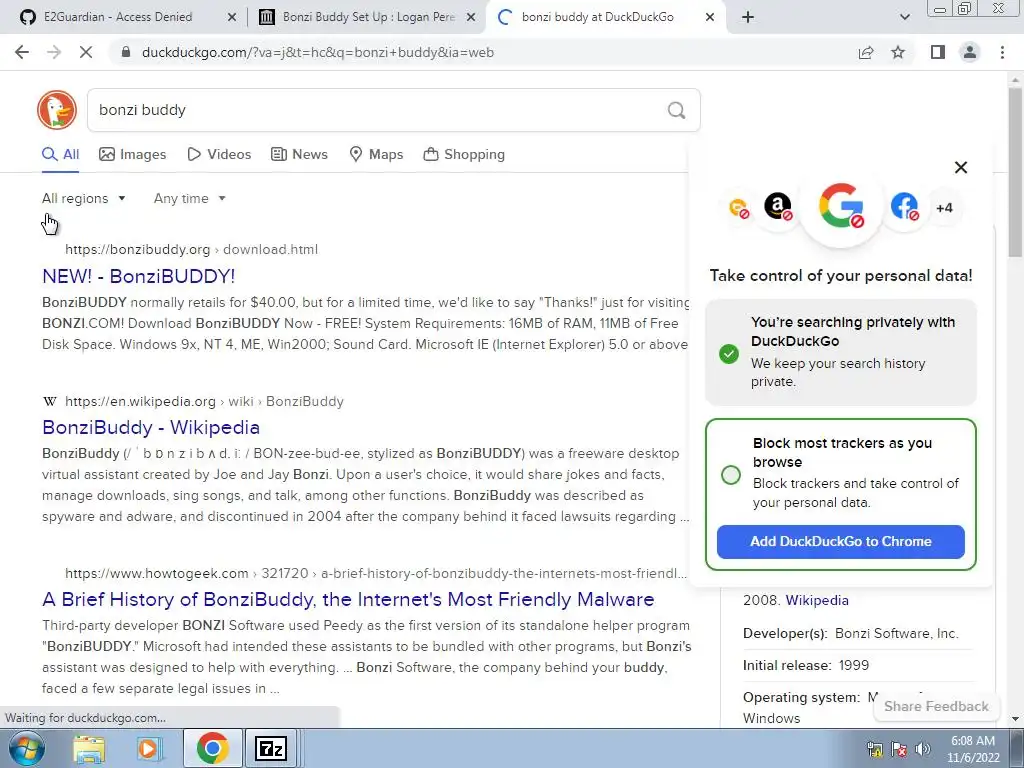1024x768 pixels.
Task: Switch to Images results tab
Action: point(133,155)
